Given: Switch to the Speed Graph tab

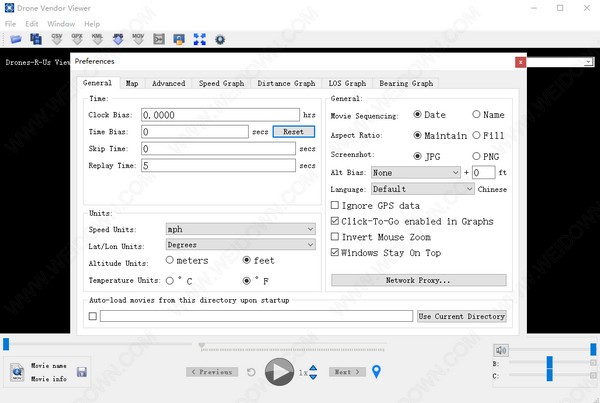Looking at the screenshot, I should coord(221,84).
